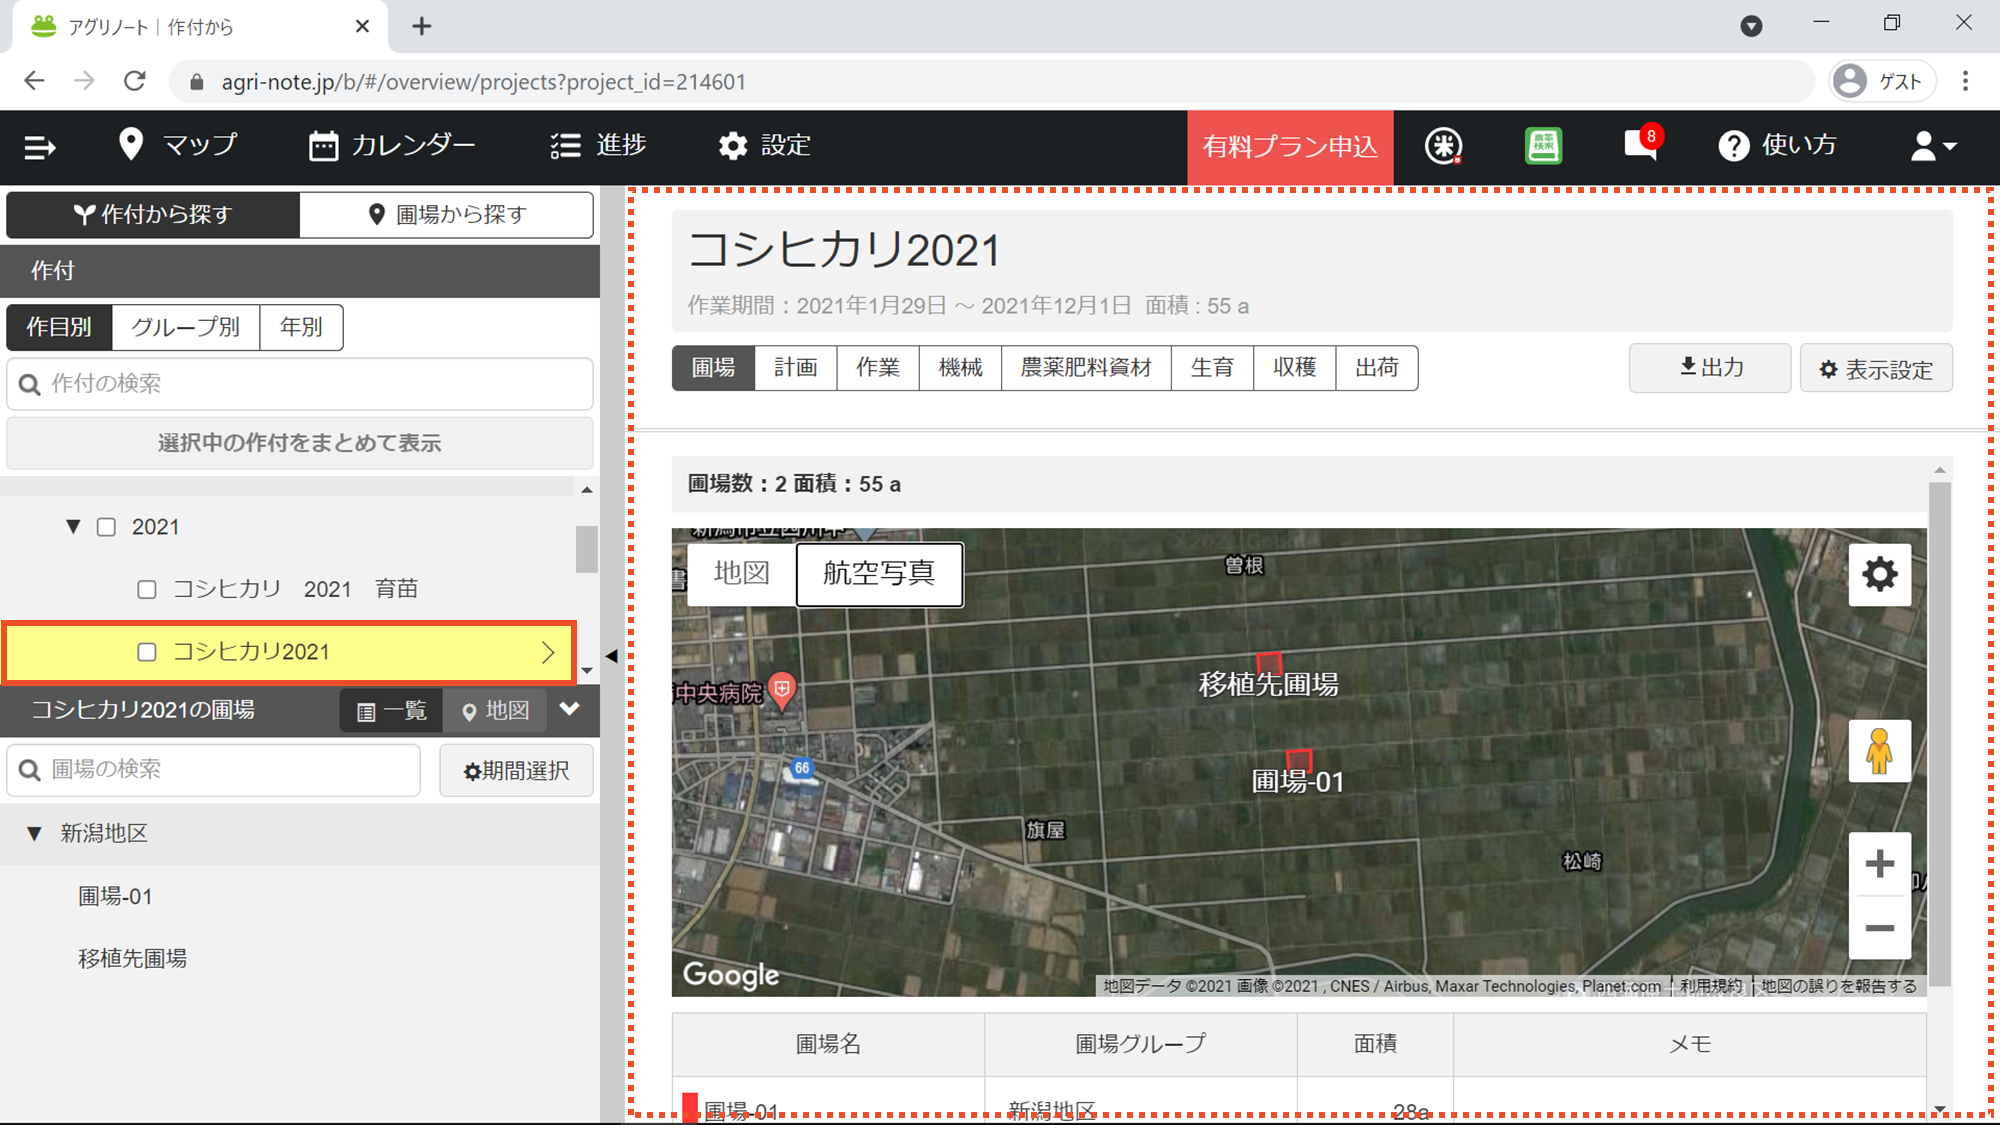
Task: Select 移植先圃場 in the field list
Action: 133,958
